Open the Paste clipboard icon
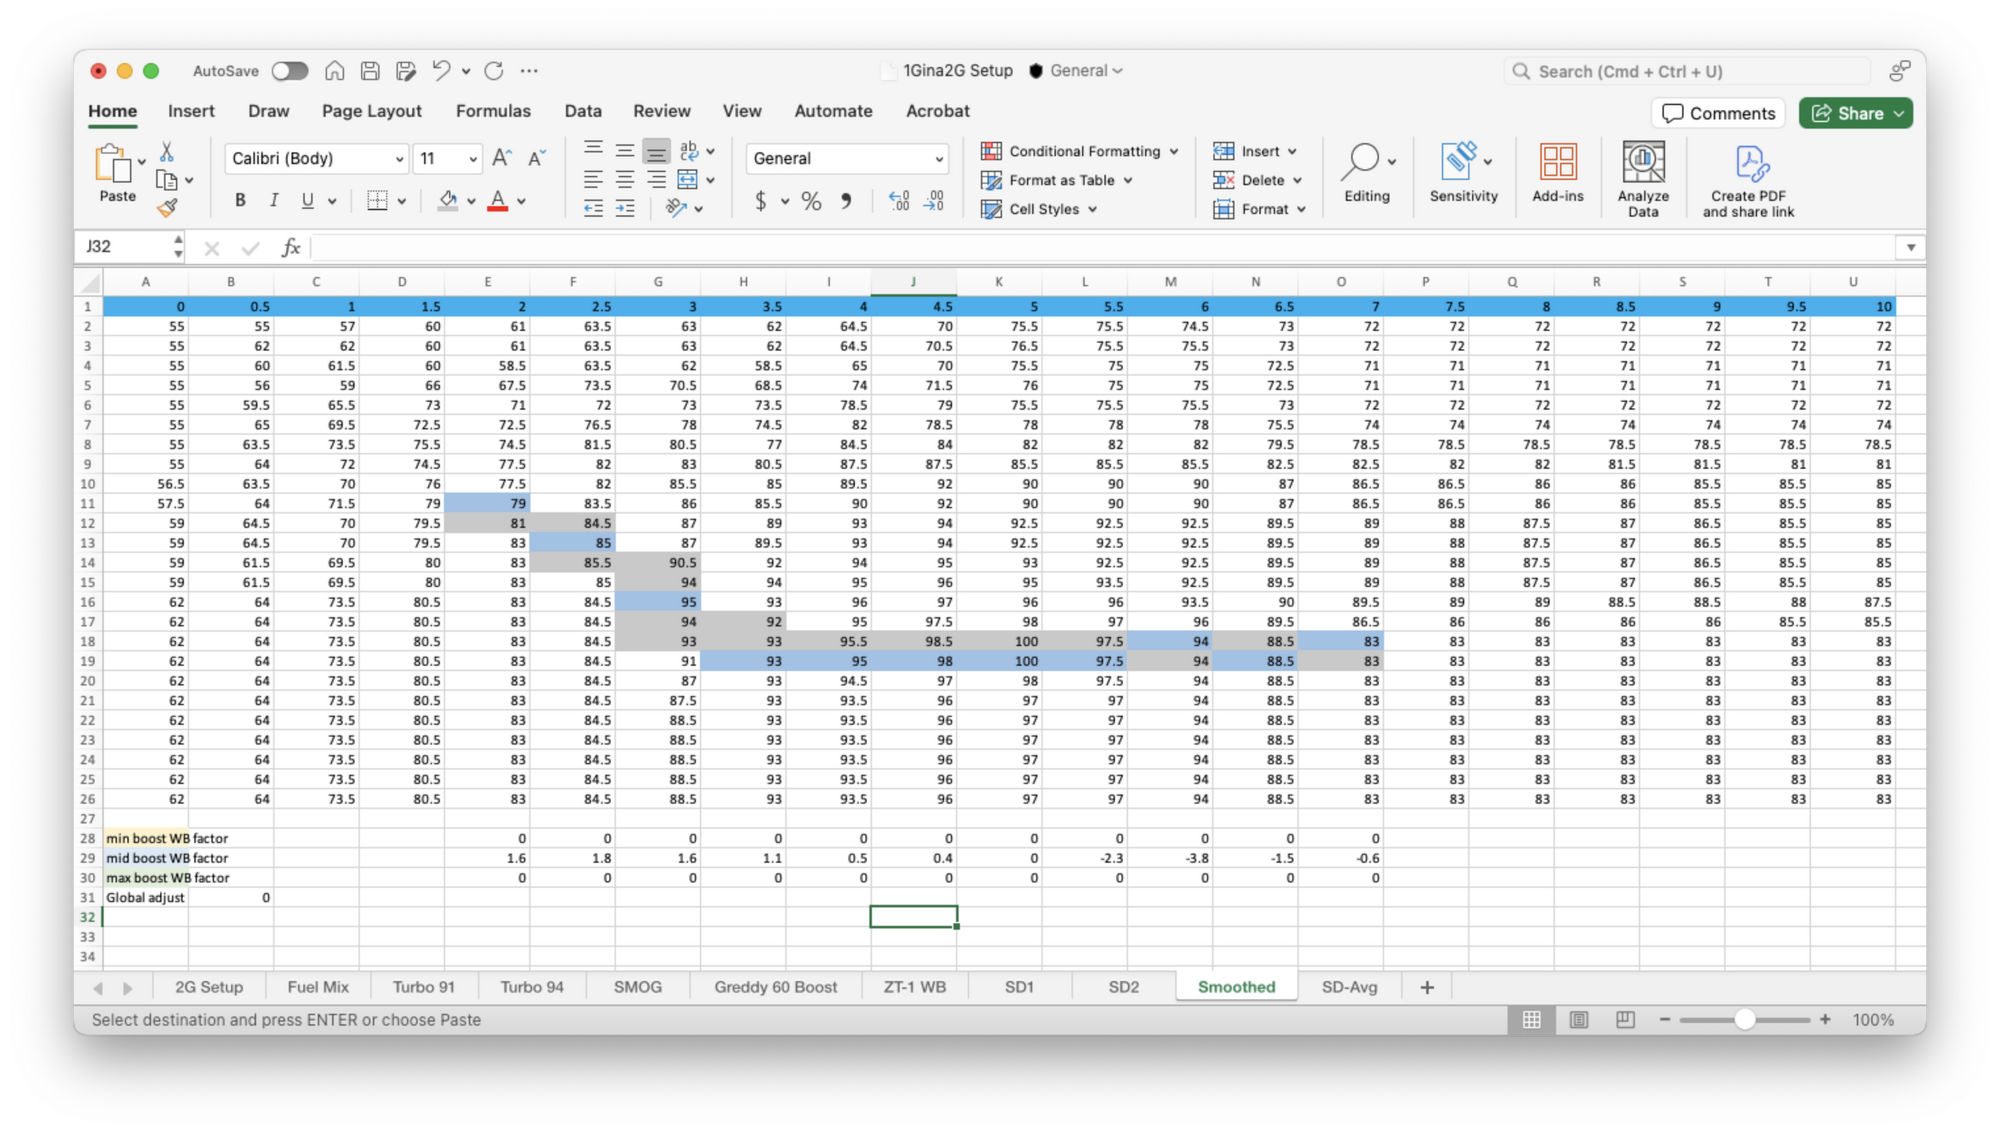 (x=113, y=163)
